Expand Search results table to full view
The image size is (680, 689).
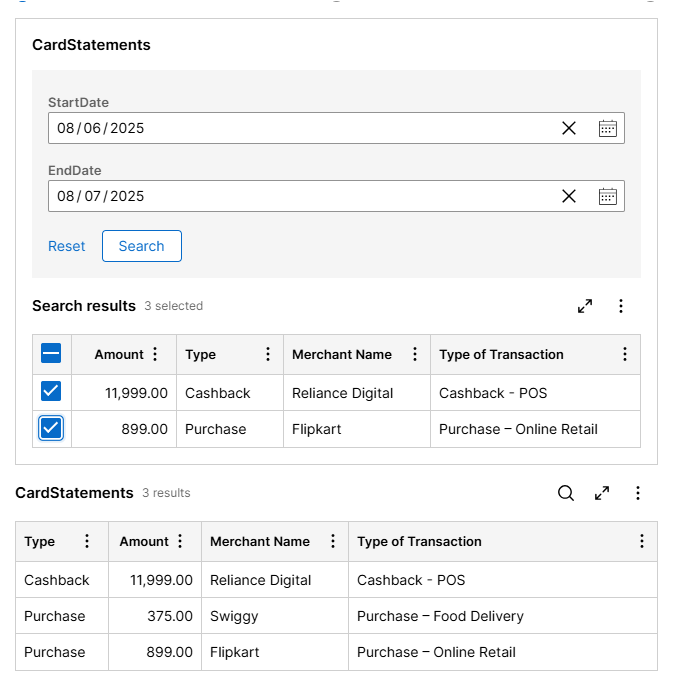point(585,306)
